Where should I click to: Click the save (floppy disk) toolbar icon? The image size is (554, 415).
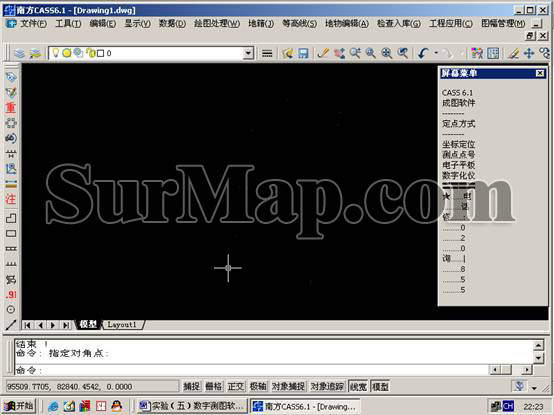[x=303, y=53]
